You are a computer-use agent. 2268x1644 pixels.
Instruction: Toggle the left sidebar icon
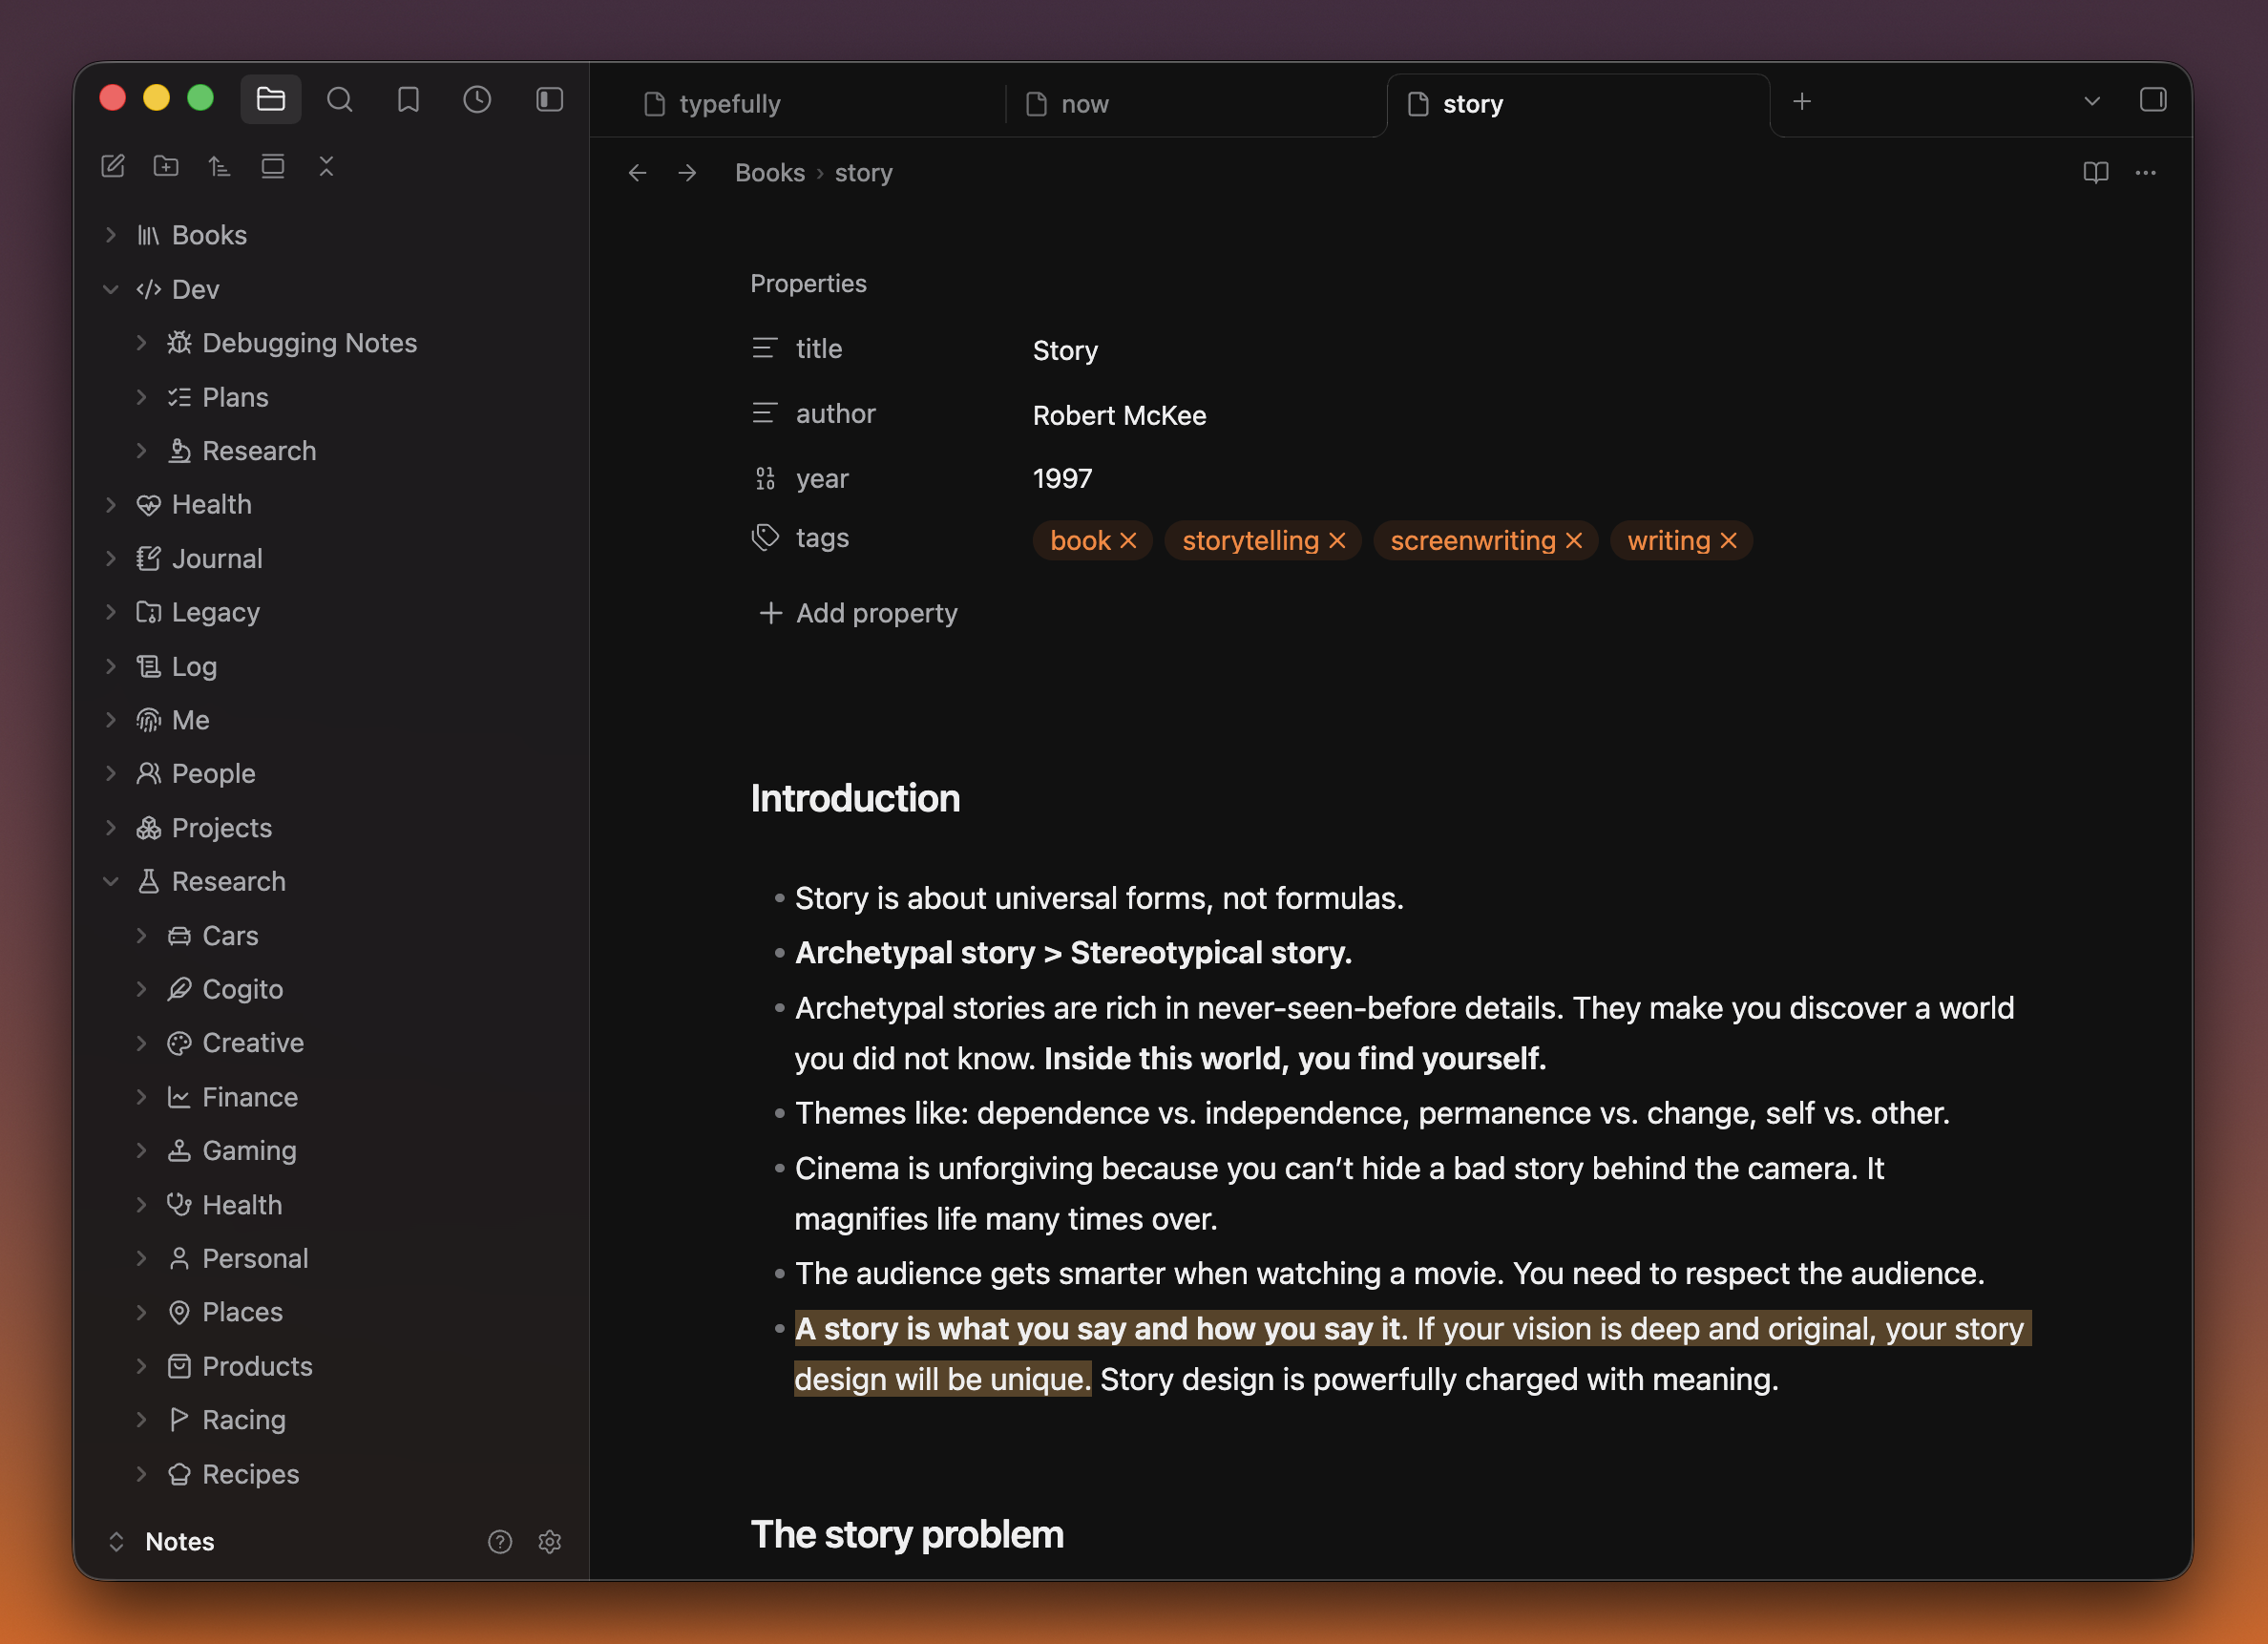click(549, 99)
